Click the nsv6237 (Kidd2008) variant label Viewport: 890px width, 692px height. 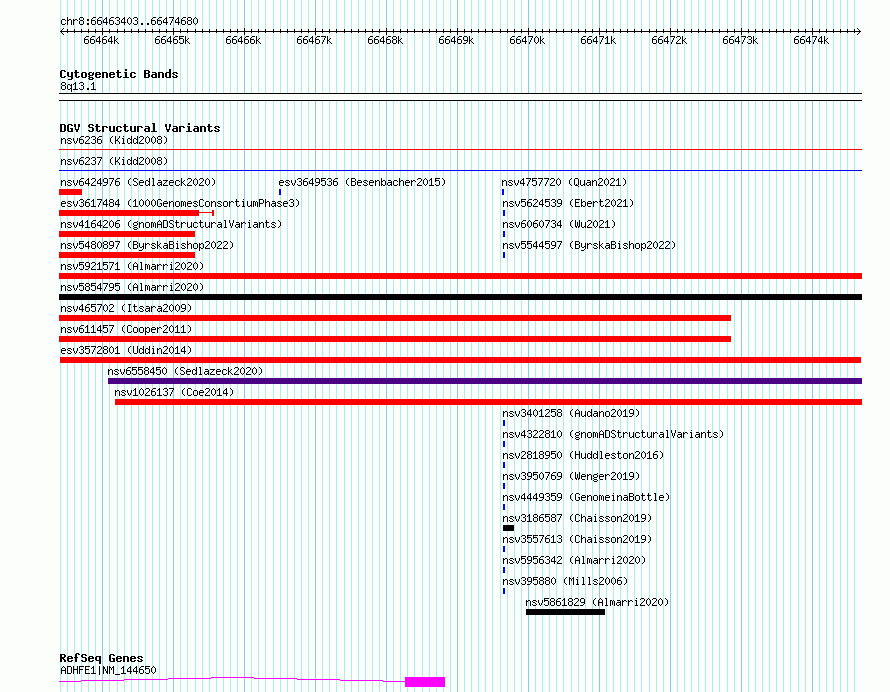point(114,161)
